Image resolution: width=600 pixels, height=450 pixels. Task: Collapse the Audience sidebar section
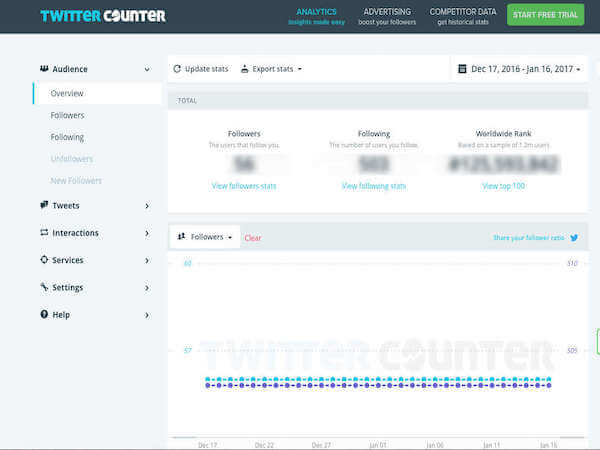146,69
